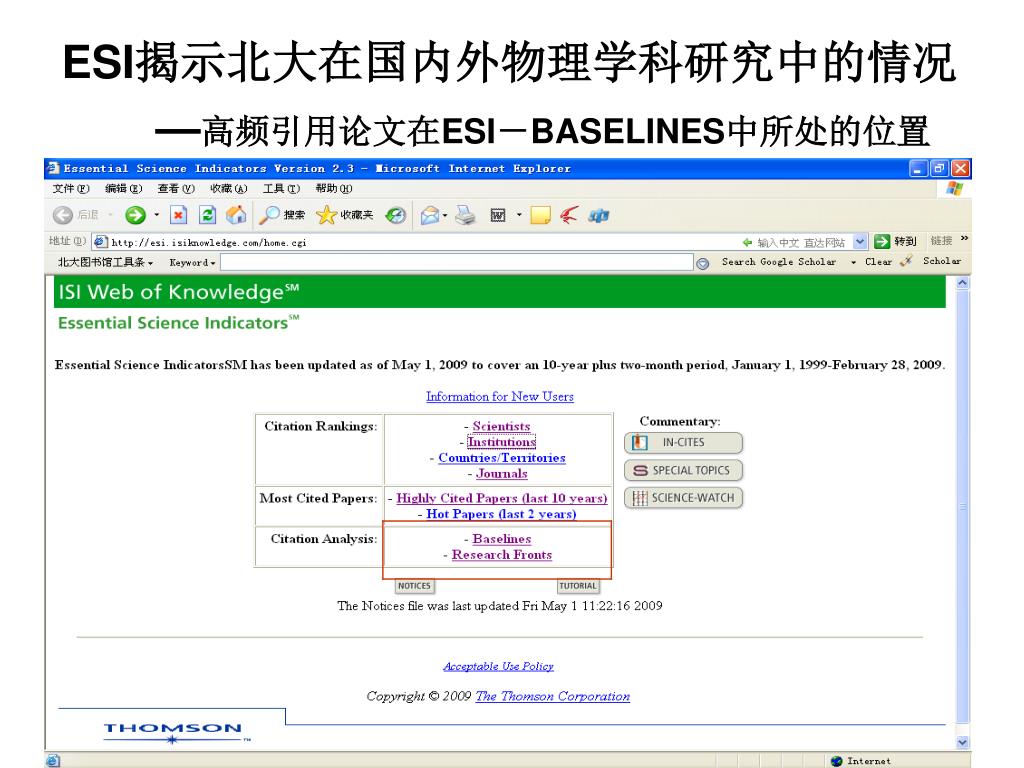Refresh the page with the green refresh icon
1024x768 pixels.
click(208, 215)
